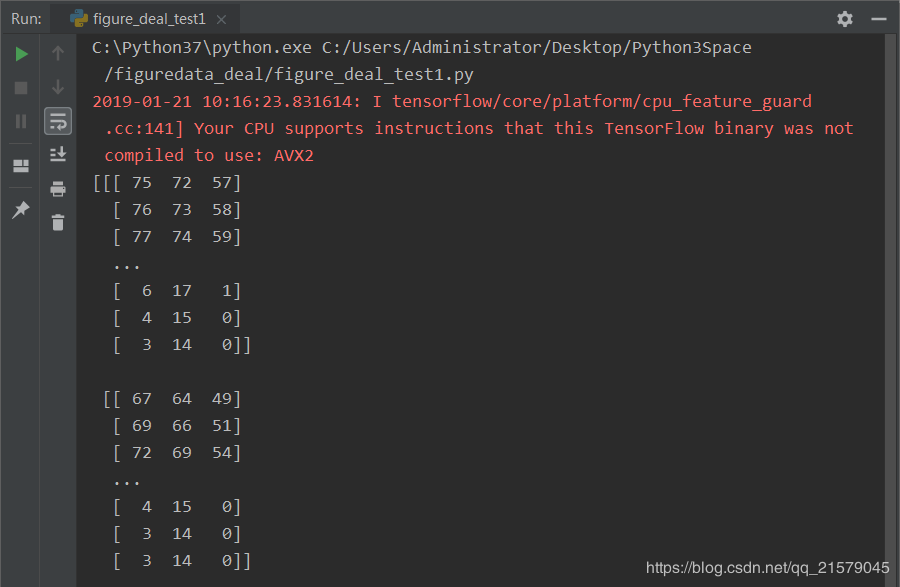This screenshot has width=900, height=587.
Task: Click the console vertical scrollbar
Action: click(x=891, y=310)
